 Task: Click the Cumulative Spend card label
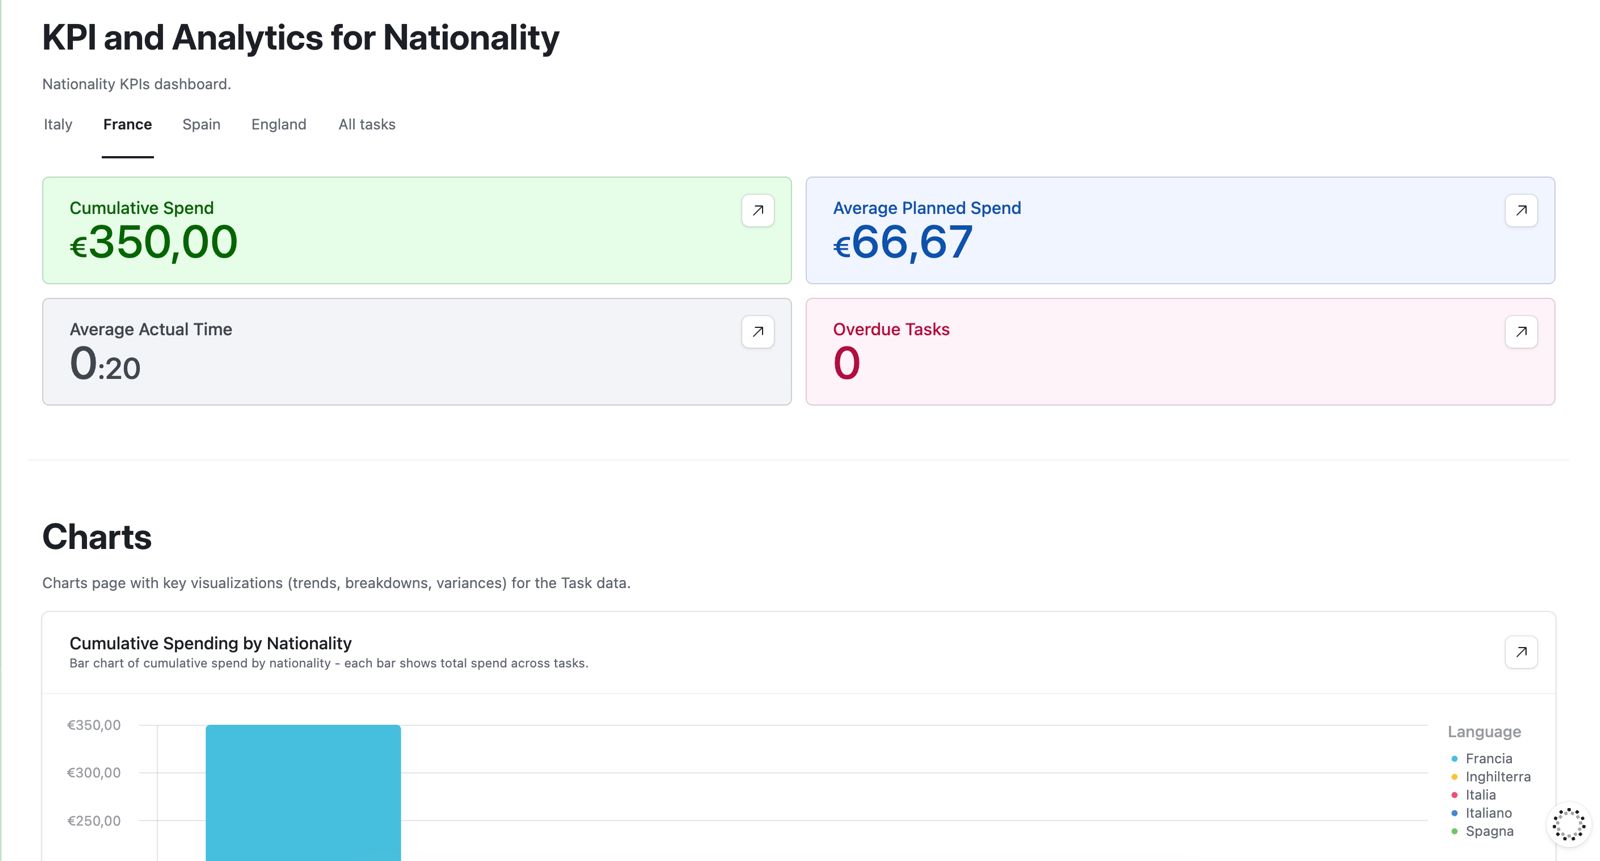click(x=142, y=208)
